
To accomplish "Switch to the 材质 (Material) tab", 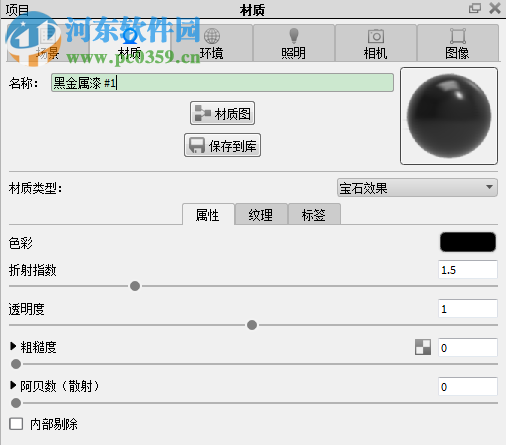I will click(x=130, y=43).
